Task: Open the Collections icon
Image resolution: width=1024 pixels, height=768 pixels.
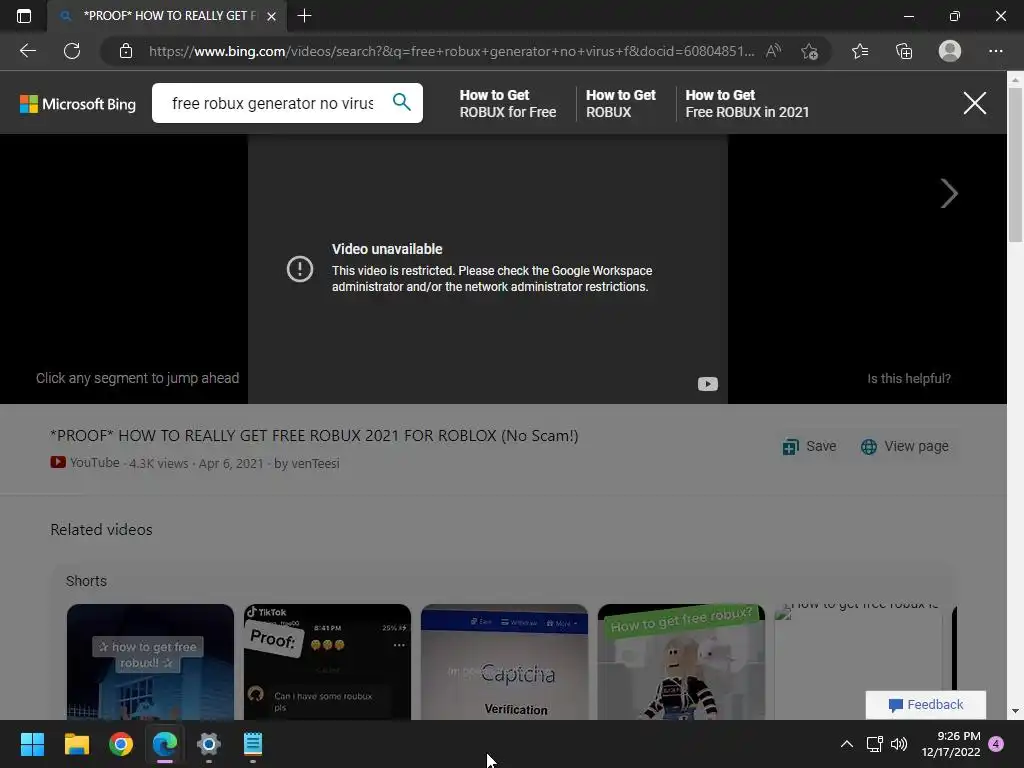Action: point(904,51)
